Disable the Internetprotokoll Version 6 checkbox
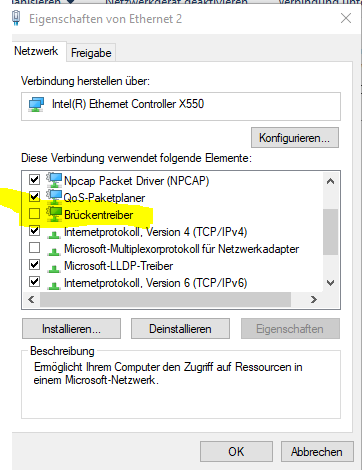 coord(34,282)
